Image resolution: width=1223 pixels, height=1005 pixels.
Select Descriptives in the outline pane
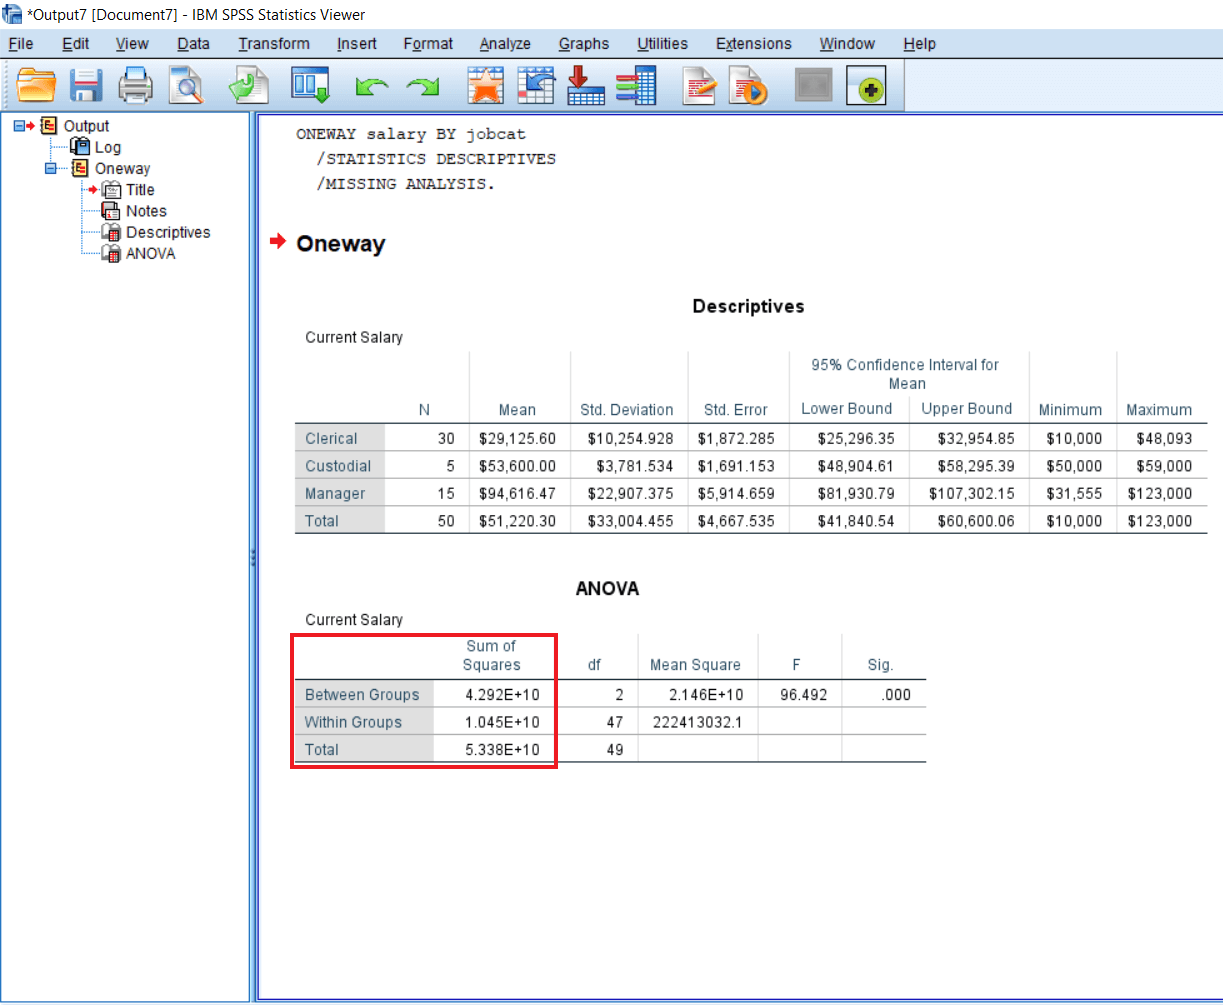[x=167, y=233]
